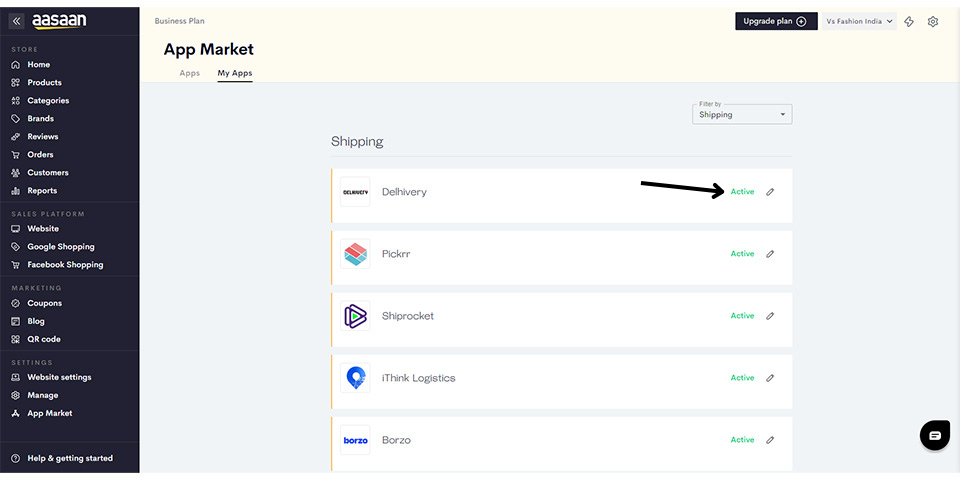Go to Reviews in sidebar
This screenshot has width=960, height=480.
[x=43, y=137]
